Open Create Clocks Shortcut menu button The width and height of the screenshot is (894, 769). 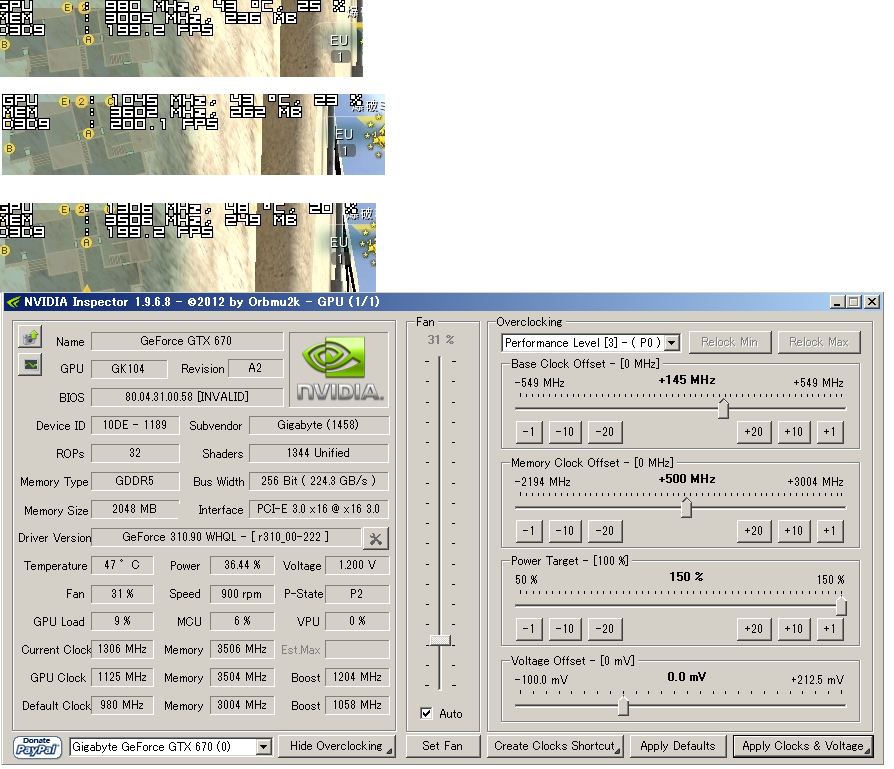coord(555,746)
